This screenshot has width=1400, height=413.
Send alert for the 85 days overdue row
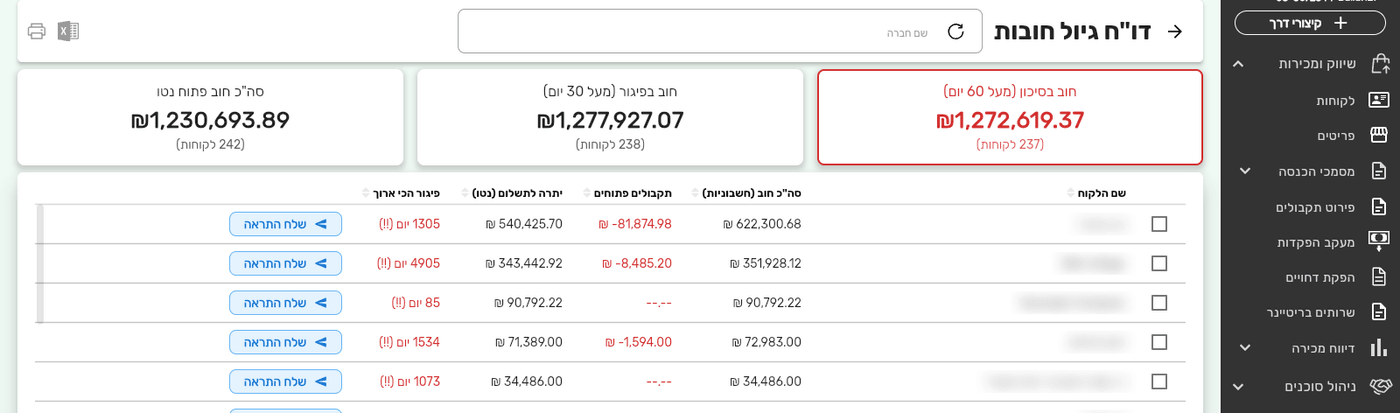click(286, 303)
